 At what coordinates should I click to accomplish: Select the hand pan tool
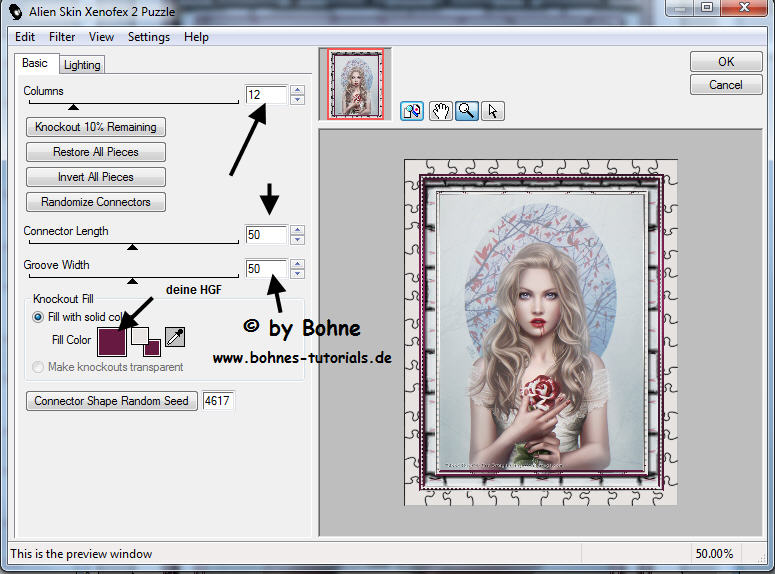pyautogui.click(x=440, y=111)
